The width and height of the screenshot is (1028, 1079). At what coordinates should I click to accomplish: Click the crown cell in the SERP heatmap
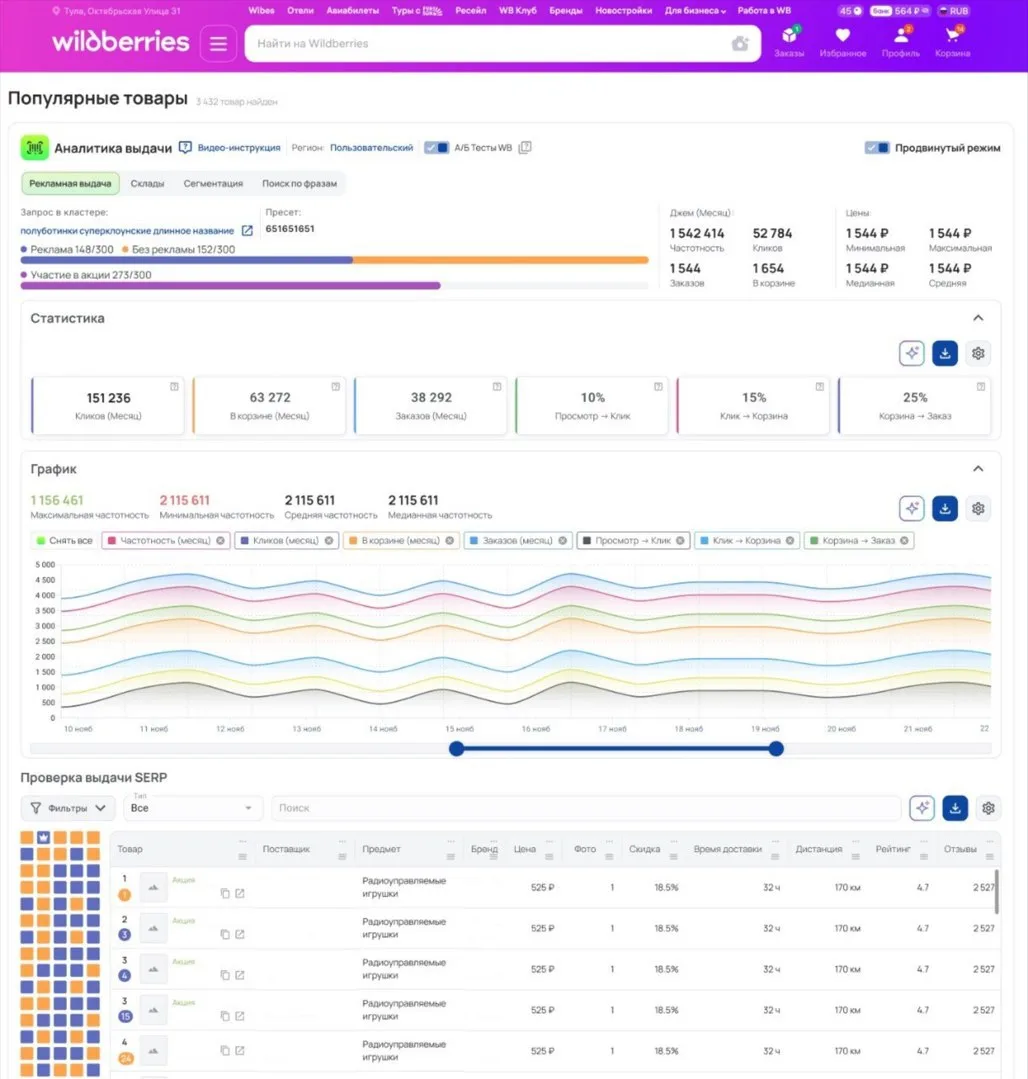(x=43, y=837)
